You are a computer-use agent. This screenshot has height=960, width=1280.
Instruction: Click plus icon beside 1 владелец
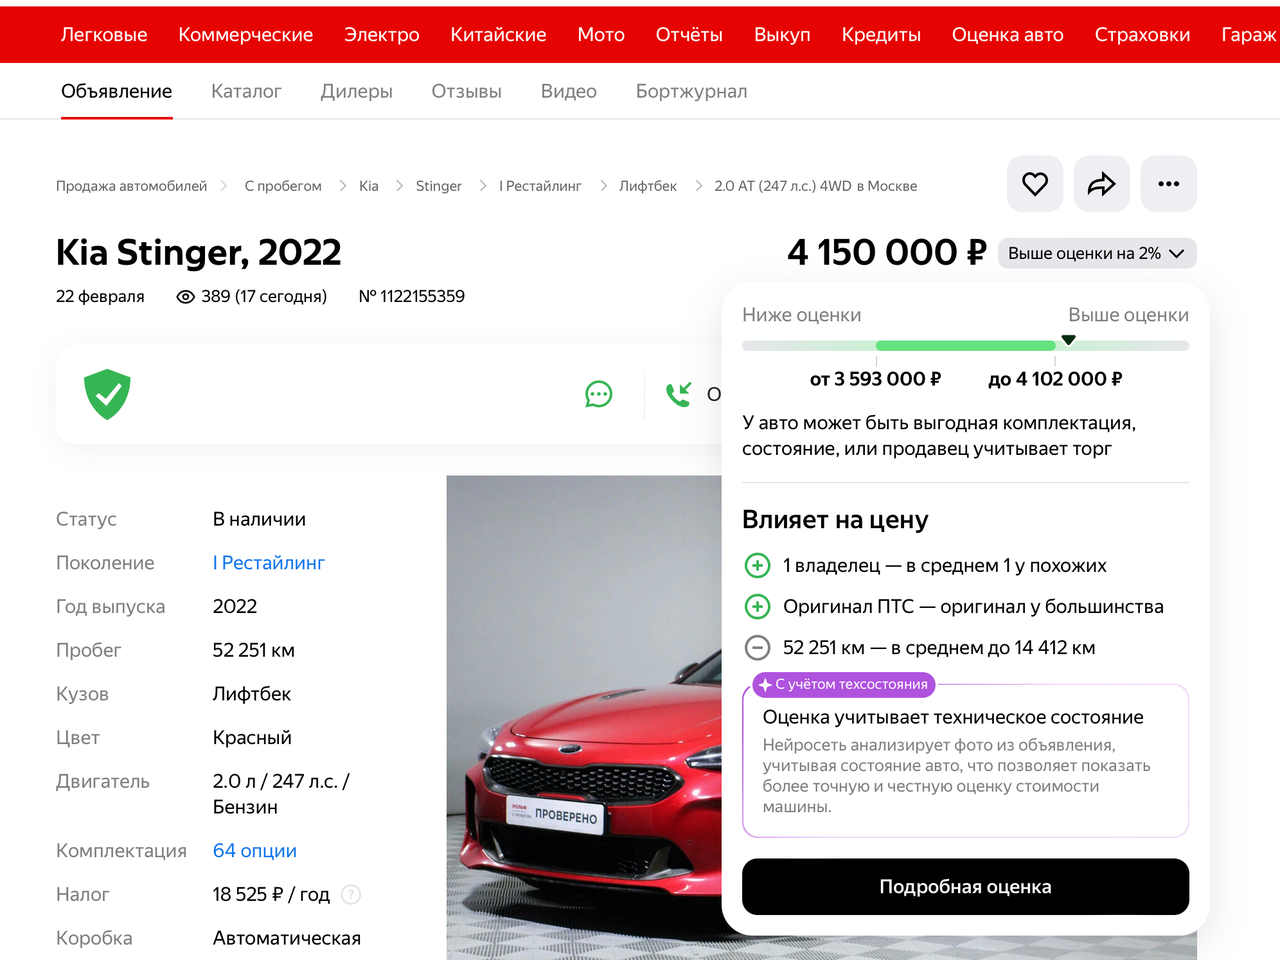(758, 566)
